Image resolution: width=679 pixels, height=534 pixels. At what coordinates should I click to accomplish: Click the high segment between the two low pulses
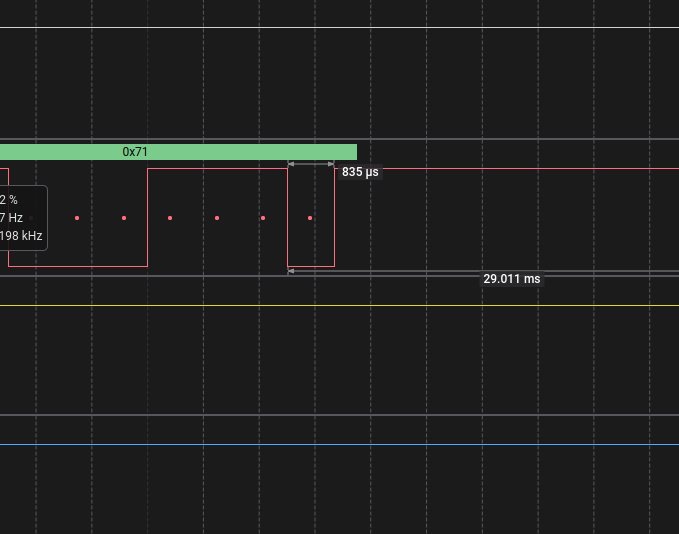(x=217, y=169)
